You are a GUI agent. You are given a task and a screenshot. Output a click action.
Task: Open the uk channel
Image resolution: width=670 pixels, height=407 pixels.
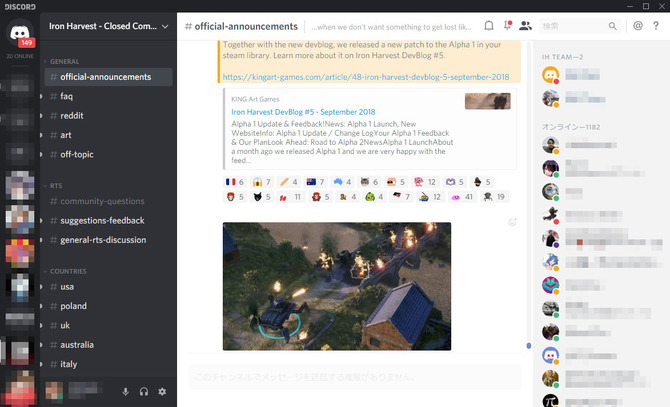point(108,325)
